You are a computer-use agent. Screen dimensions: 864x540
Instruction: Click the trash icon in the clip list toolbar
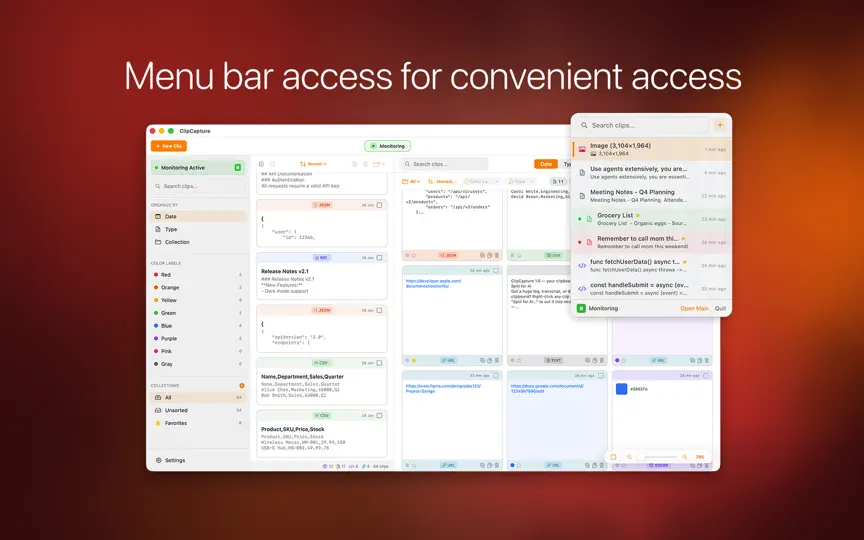tap(365, 164)
